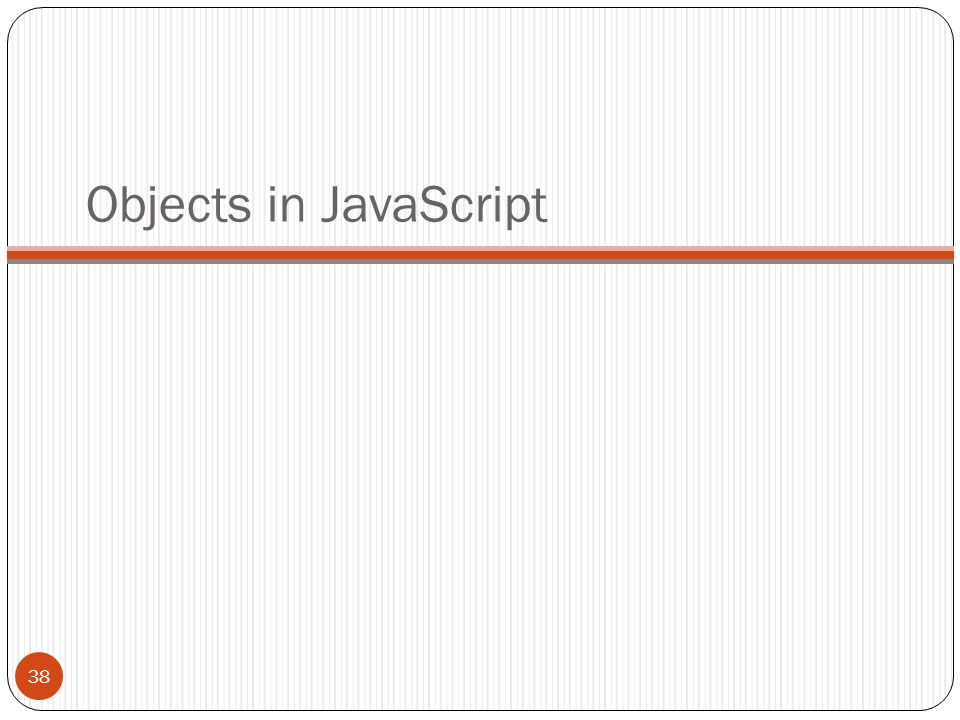Select the 'Objects in JavaScript' title text
960x720 pixels.
click(x=317, y=205)
